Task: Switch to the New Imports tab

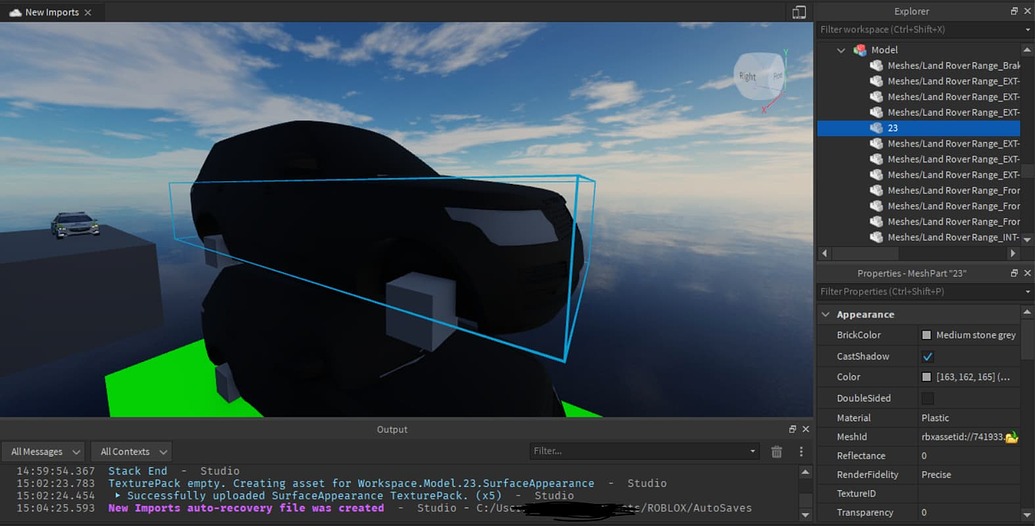Action: click(51, 12)
